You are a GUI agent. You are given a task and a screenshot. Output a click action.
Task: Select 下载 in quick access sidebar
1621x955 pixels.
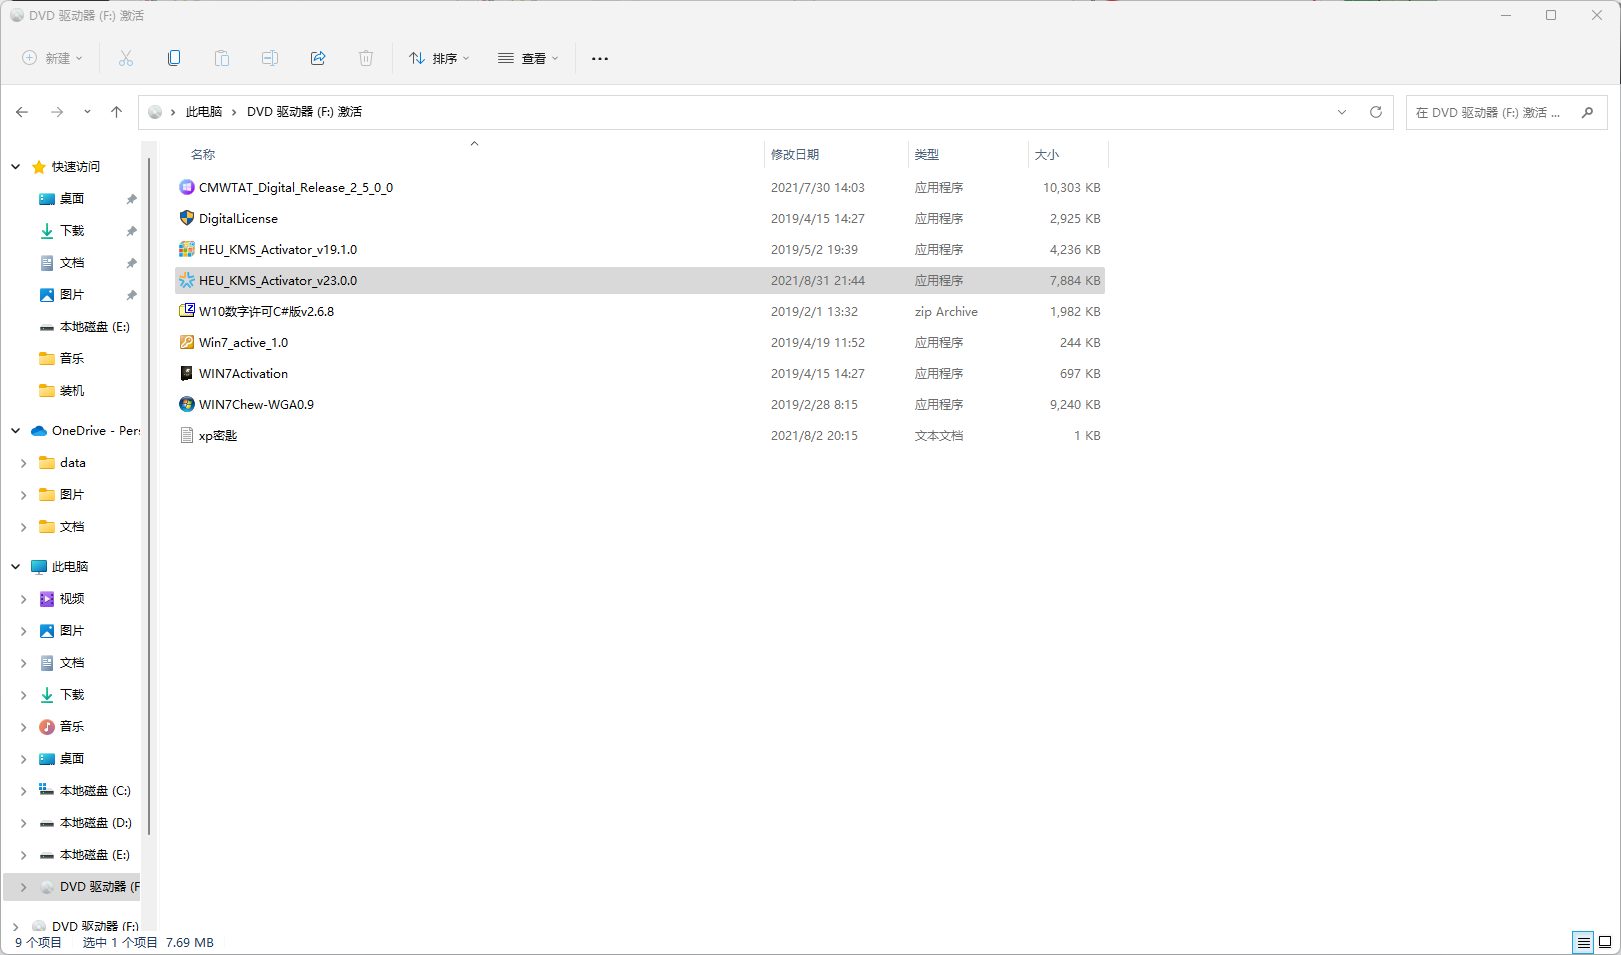point(72,231)
